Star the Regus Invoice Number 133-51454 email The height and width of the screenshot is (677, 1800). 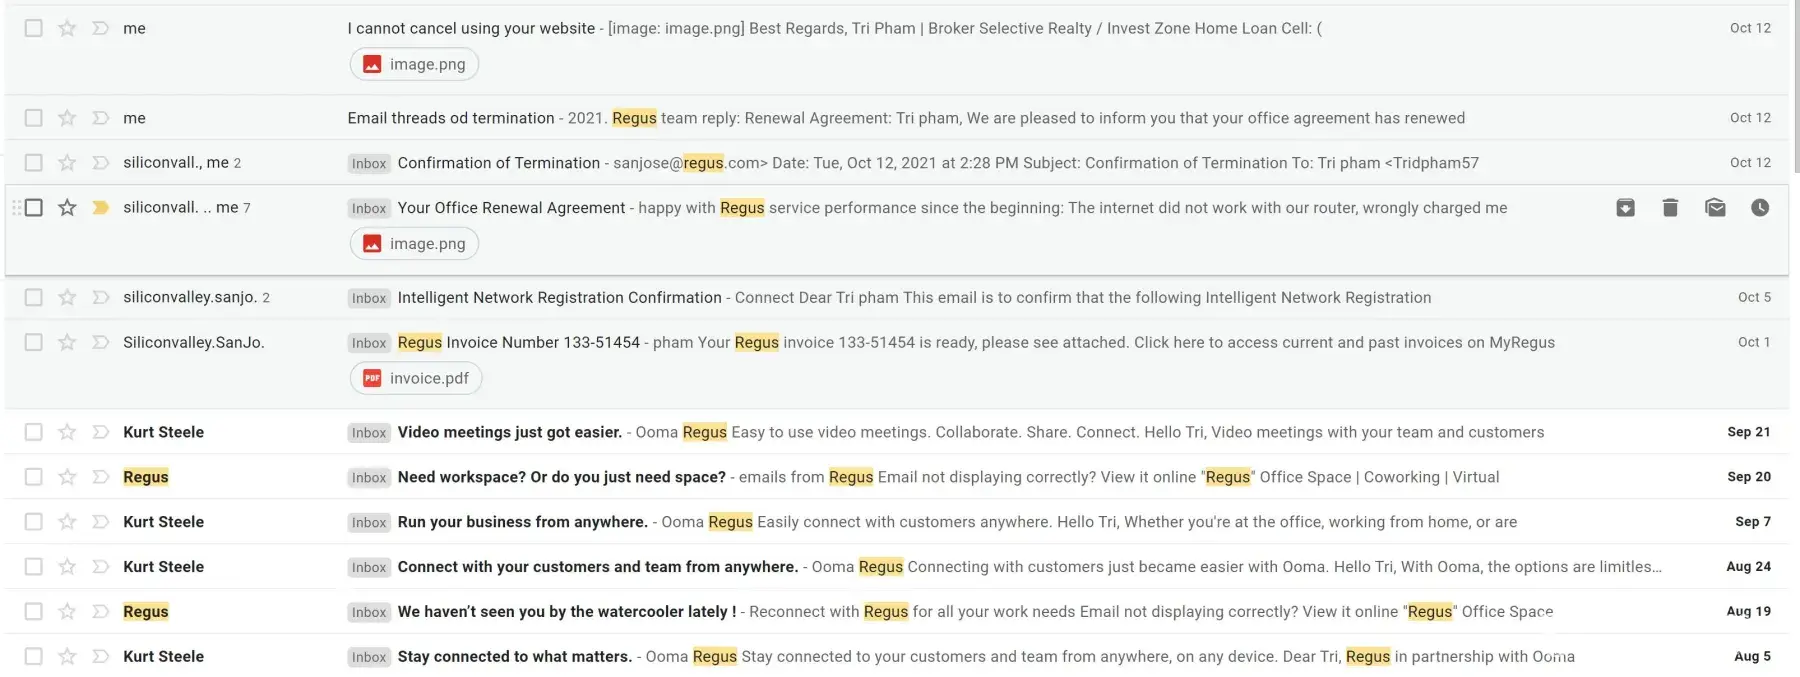point(67,343)
